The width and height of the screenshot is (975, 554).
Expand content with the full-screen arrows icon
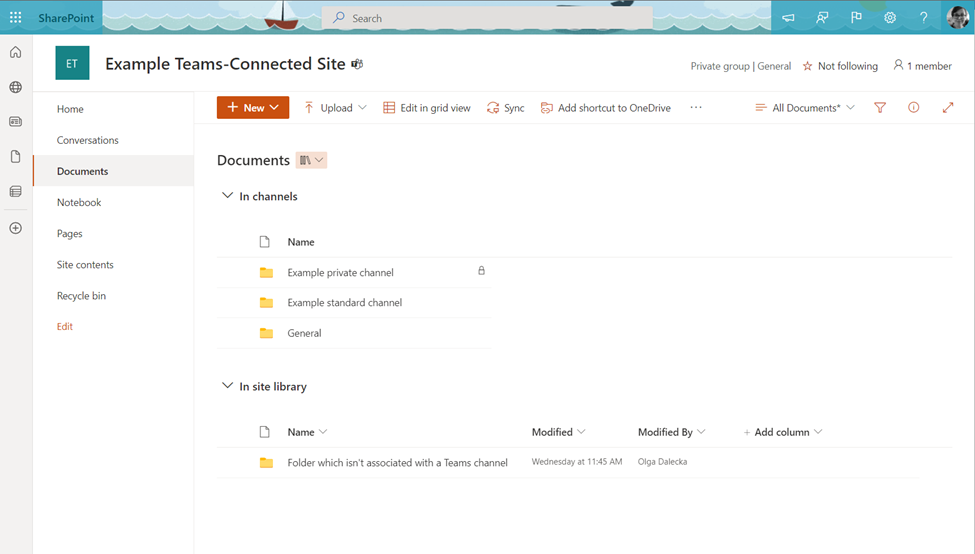[948, 108]
